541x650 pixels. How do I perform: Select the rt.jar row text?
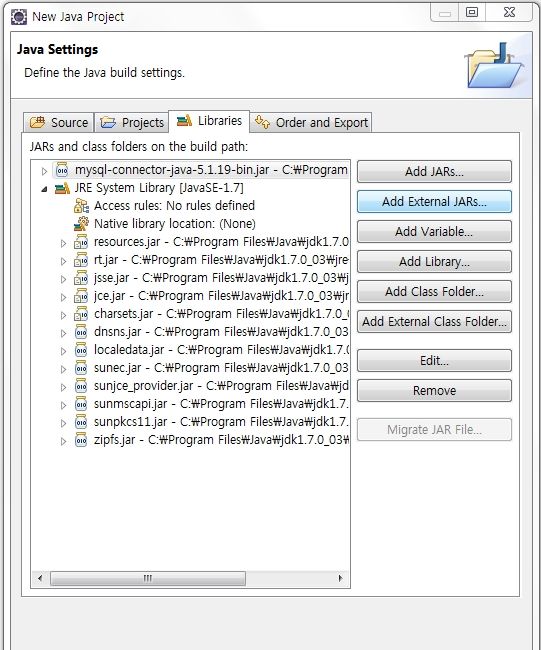221,260
